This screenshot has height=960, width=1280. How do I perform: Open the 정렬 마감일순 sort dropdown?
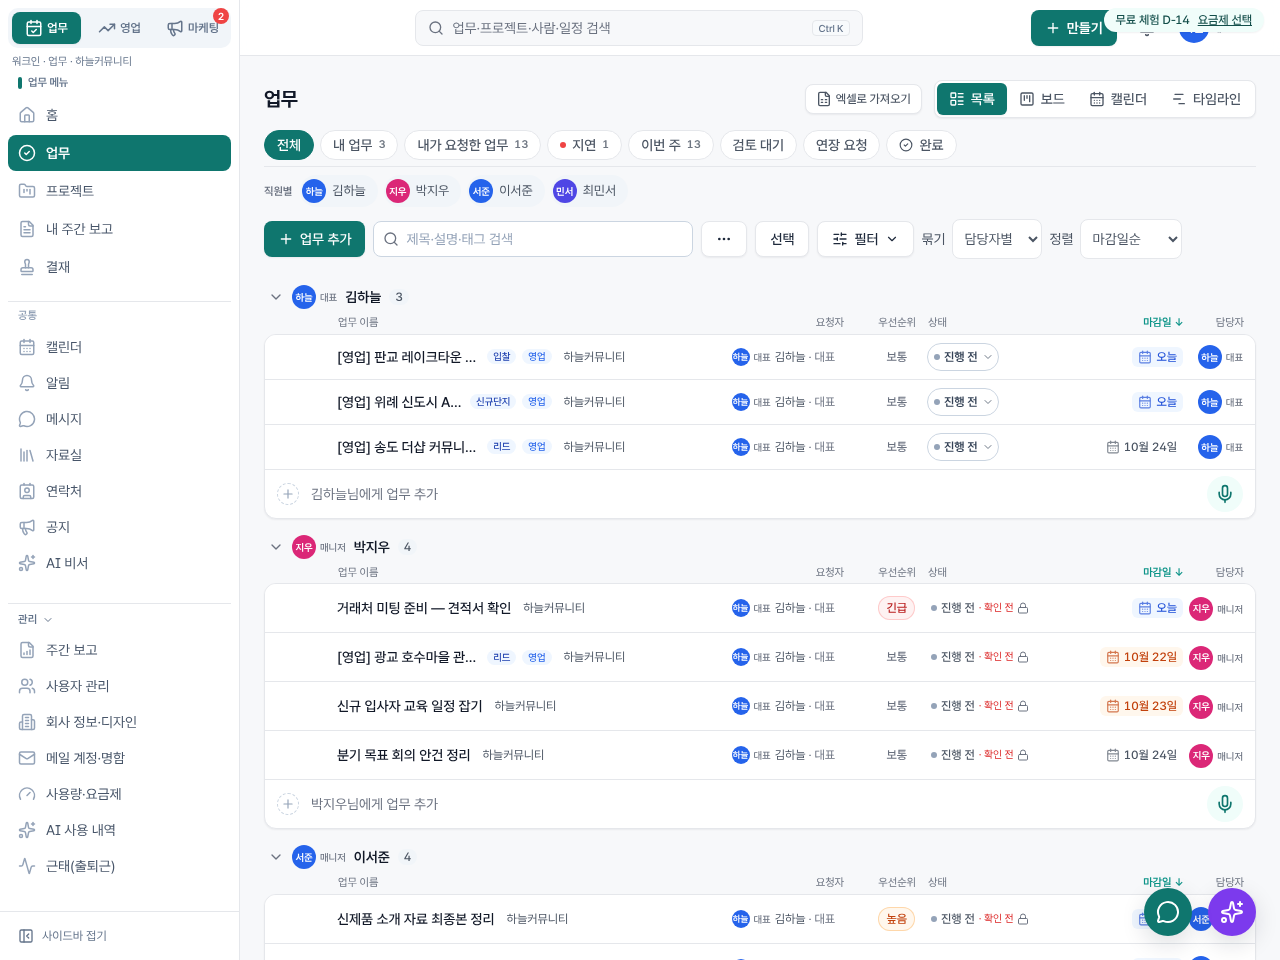pyautogui.click(x=1131, y=239)
